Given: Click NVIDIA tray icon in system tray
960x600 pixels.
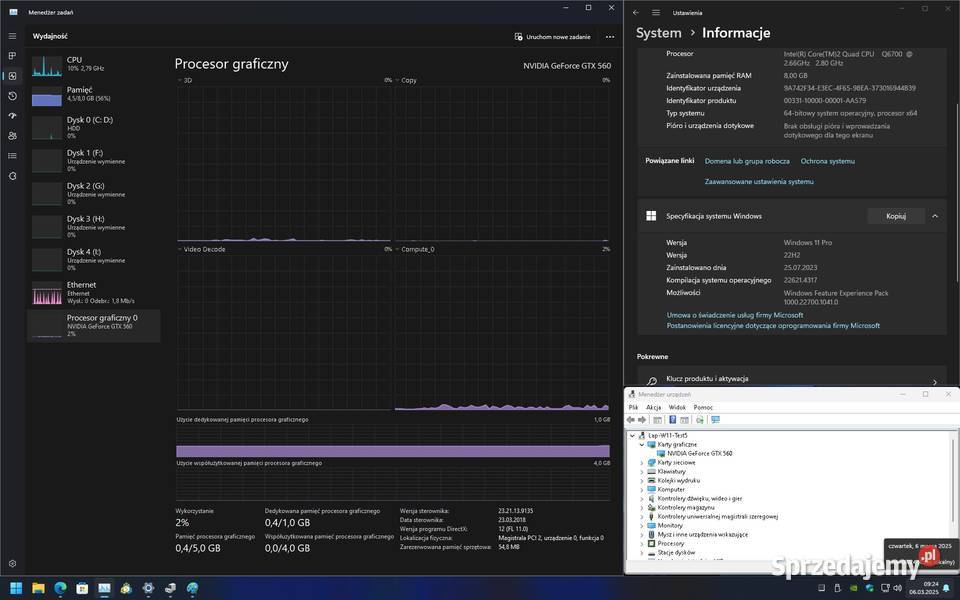Looking at the screenshot, I should [x=853, y=588].
